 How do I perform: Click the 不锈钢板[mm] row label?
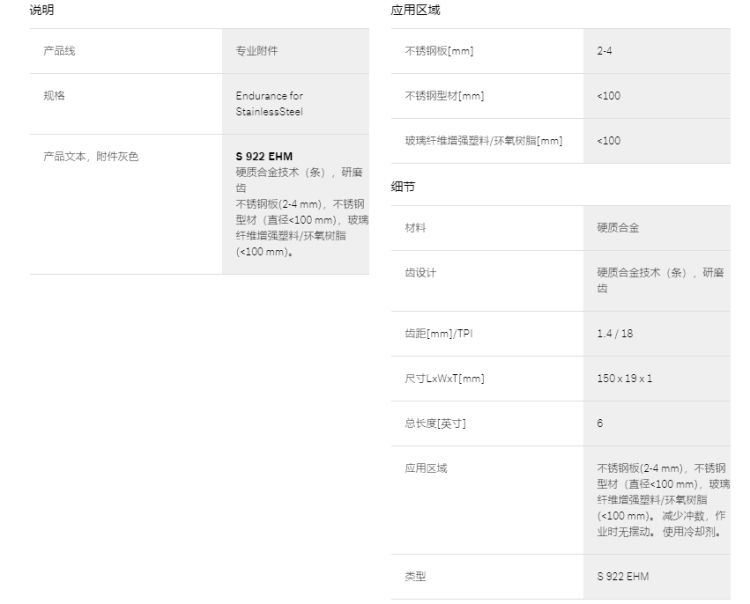[x=438, y=50]
